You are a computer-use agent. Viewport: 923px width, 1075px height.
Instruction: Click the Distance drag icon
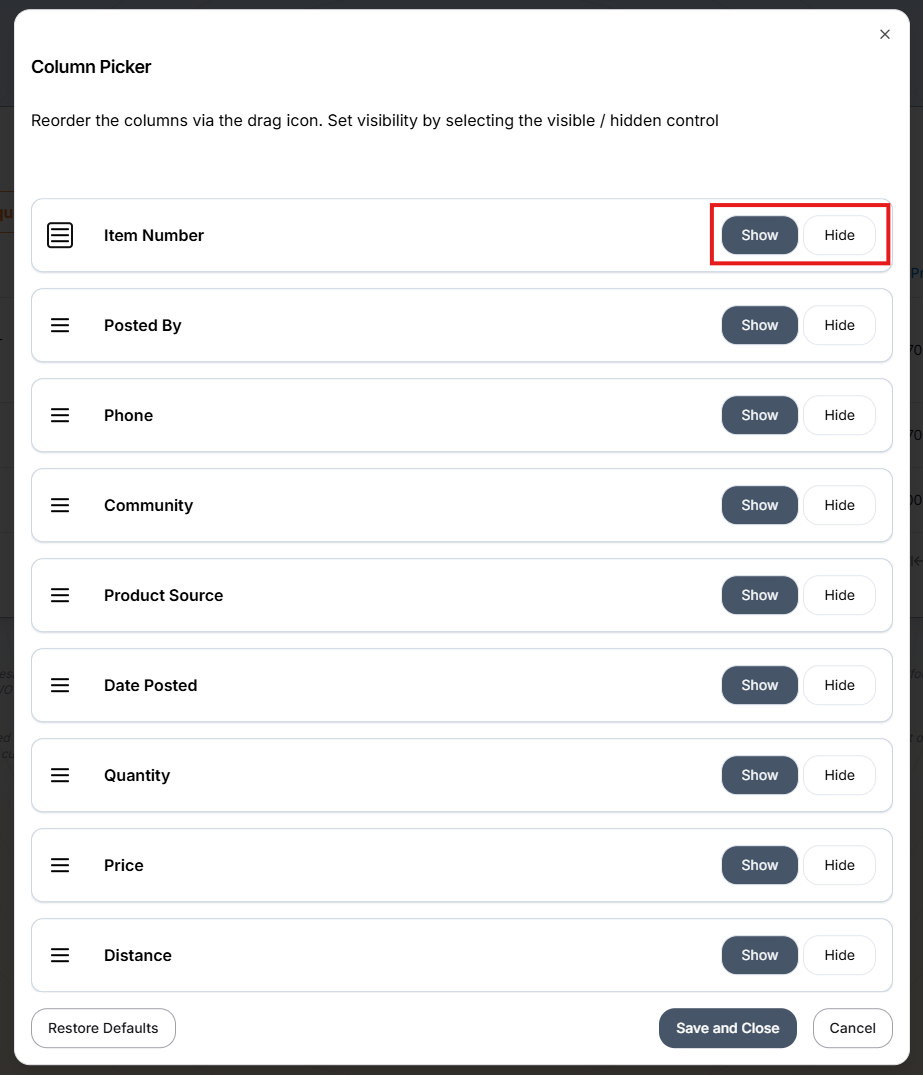(x=60, y=955)
